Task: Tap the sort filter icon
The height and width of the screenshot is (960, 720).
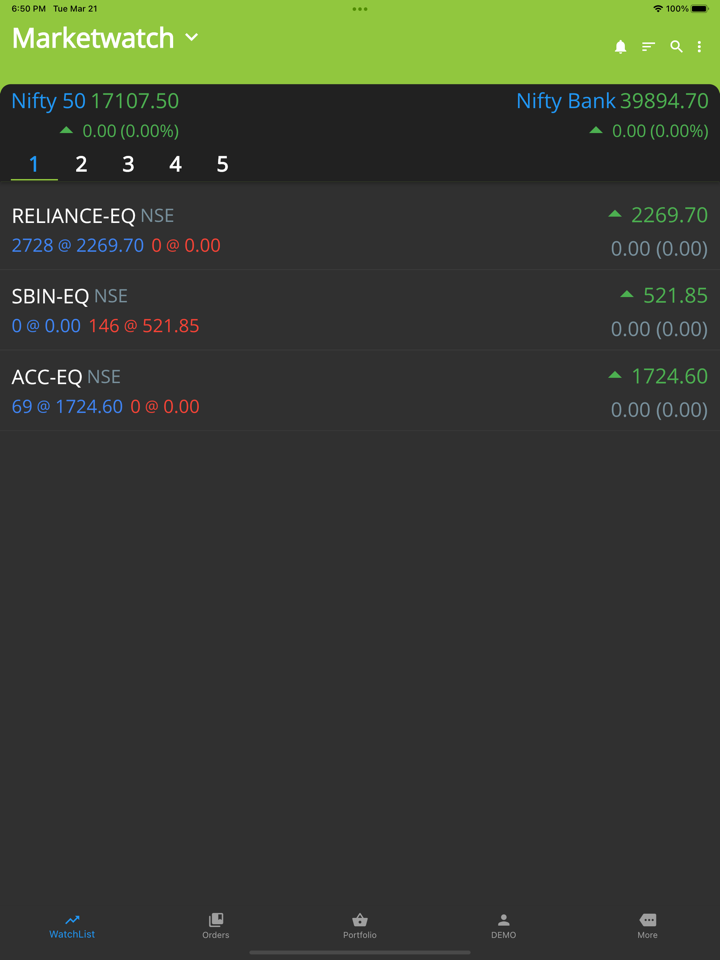Action: coord(648,47)
